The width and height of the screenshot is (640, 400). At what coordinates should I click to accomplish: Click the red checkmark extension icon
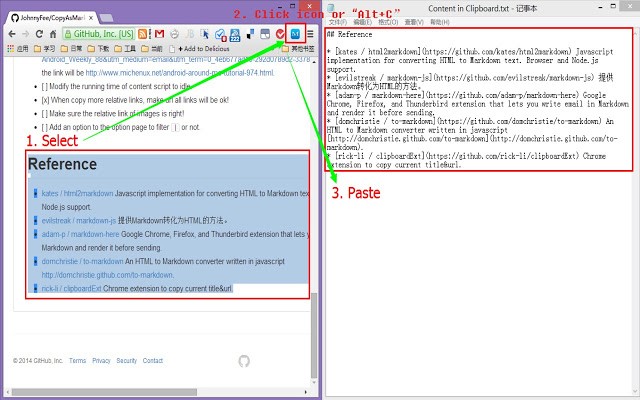click(x=281, y=33)
